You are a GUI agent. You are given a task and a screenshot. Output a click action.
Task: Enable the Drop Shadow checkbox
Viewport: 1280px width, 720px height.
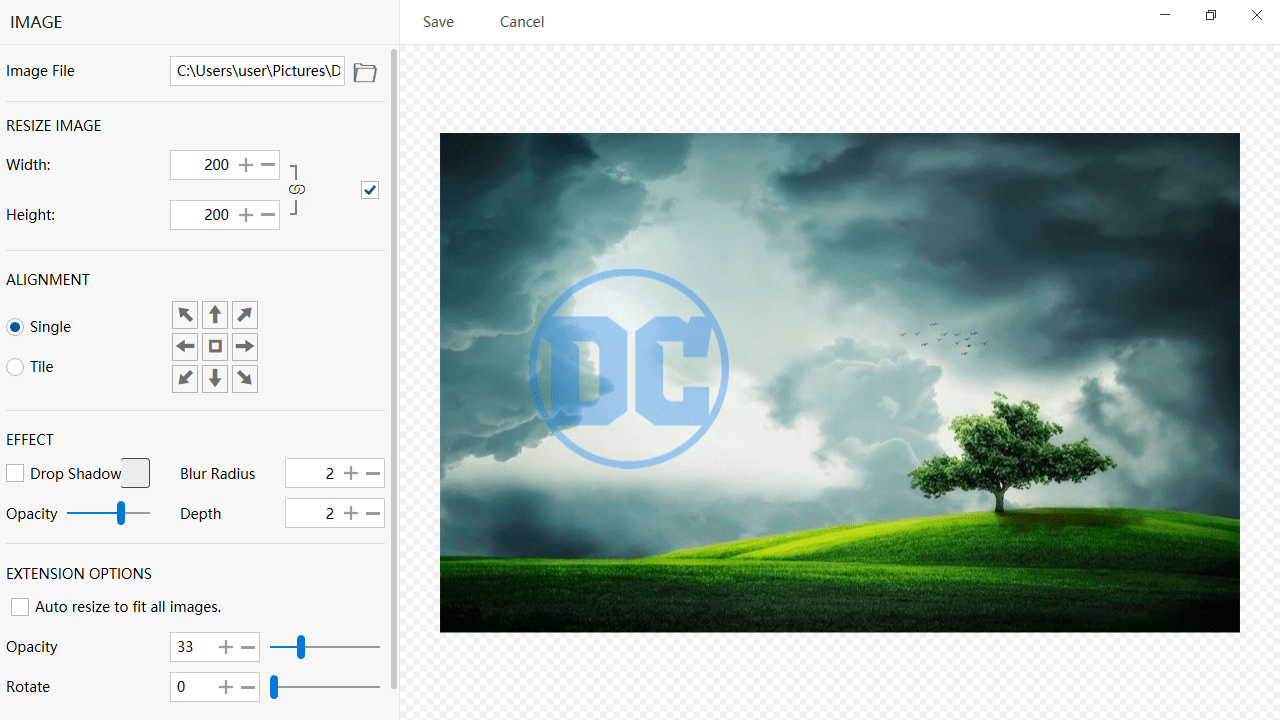coord(15,473)
